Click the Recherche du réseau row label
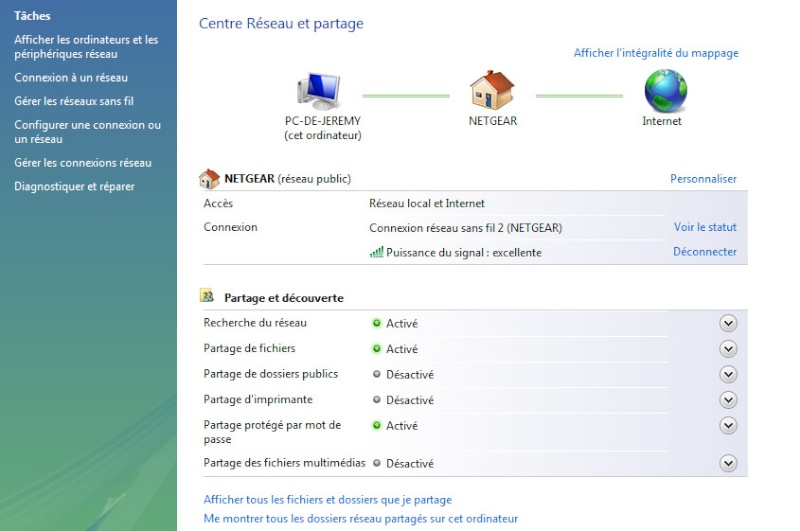The height and width of the screenshot is (531, 800). click(255, 322)
